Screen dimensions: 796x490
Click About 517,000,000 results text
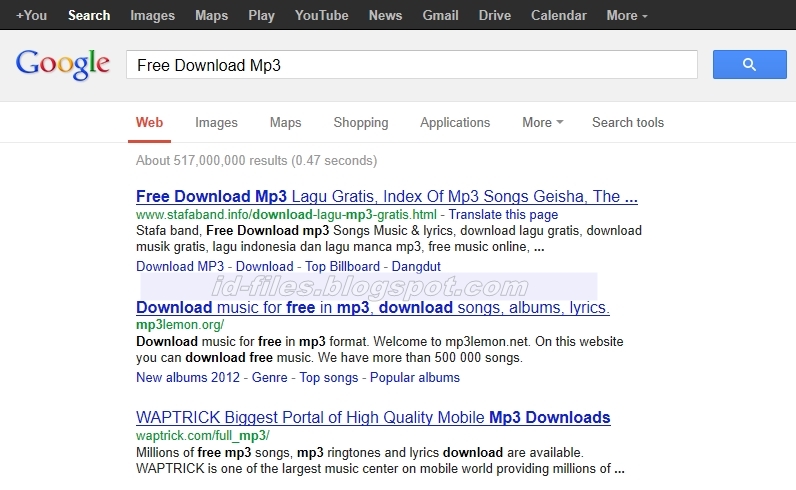tap(256, 160)
